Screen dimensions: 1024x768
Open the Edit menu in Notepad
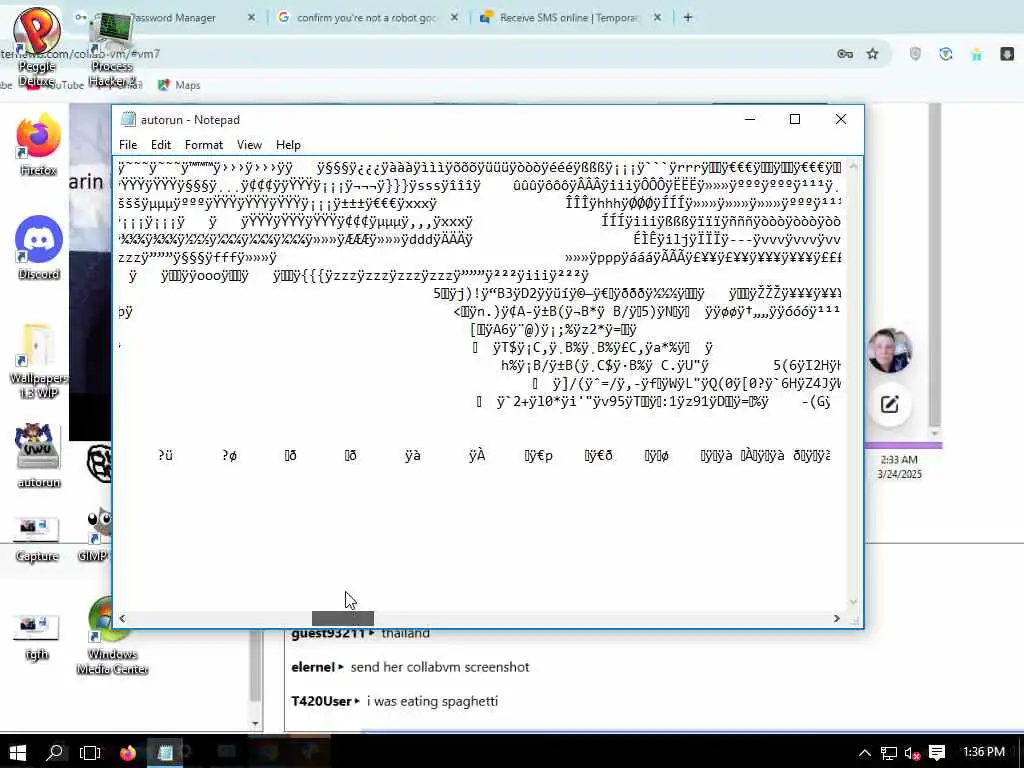(x=161, y=145)
